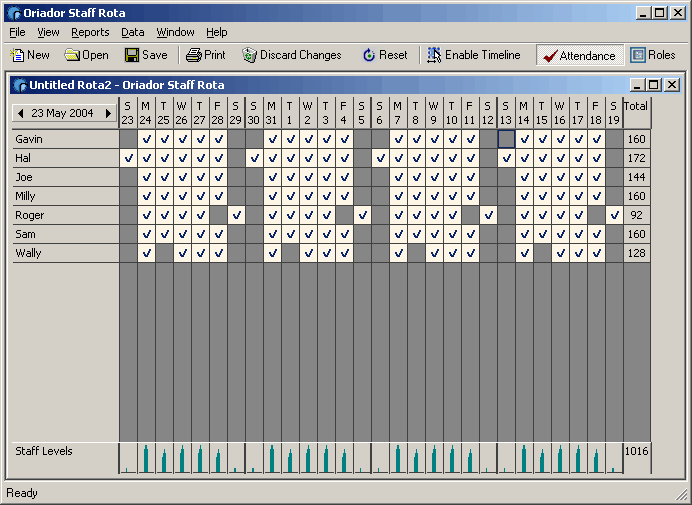Click the red Attendance checkmark icon

[x=550, y=56]
